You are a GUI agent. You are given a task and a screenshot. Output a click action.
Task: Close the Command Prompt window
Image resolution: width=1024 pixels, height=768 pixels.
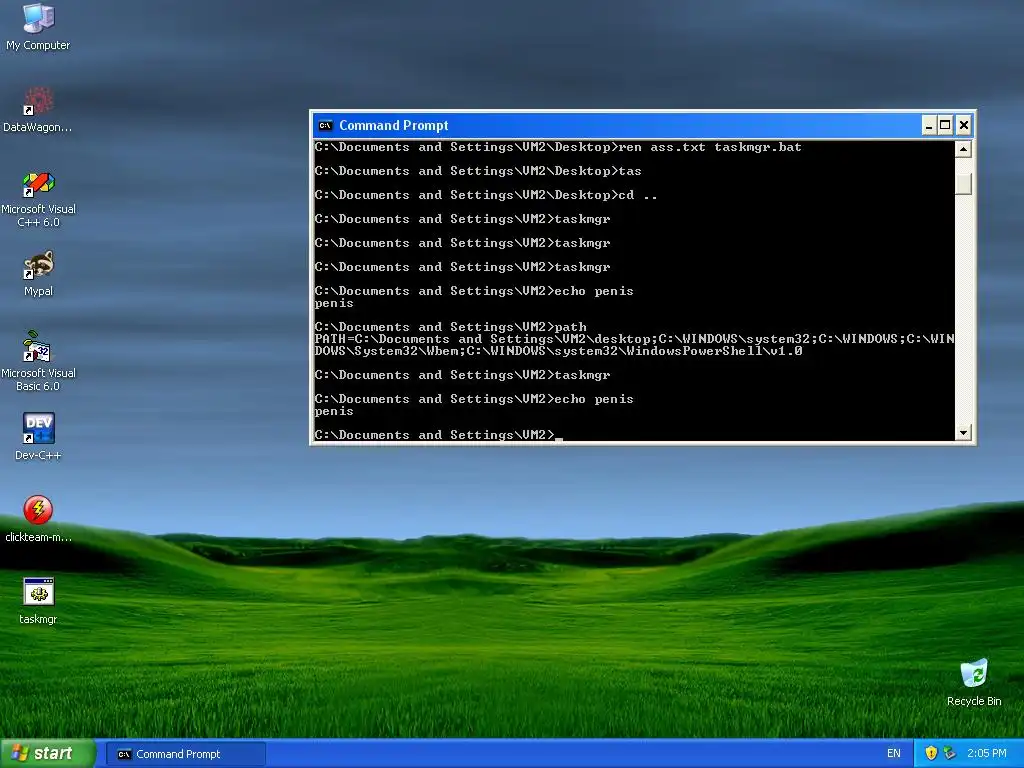click(963, 125)
